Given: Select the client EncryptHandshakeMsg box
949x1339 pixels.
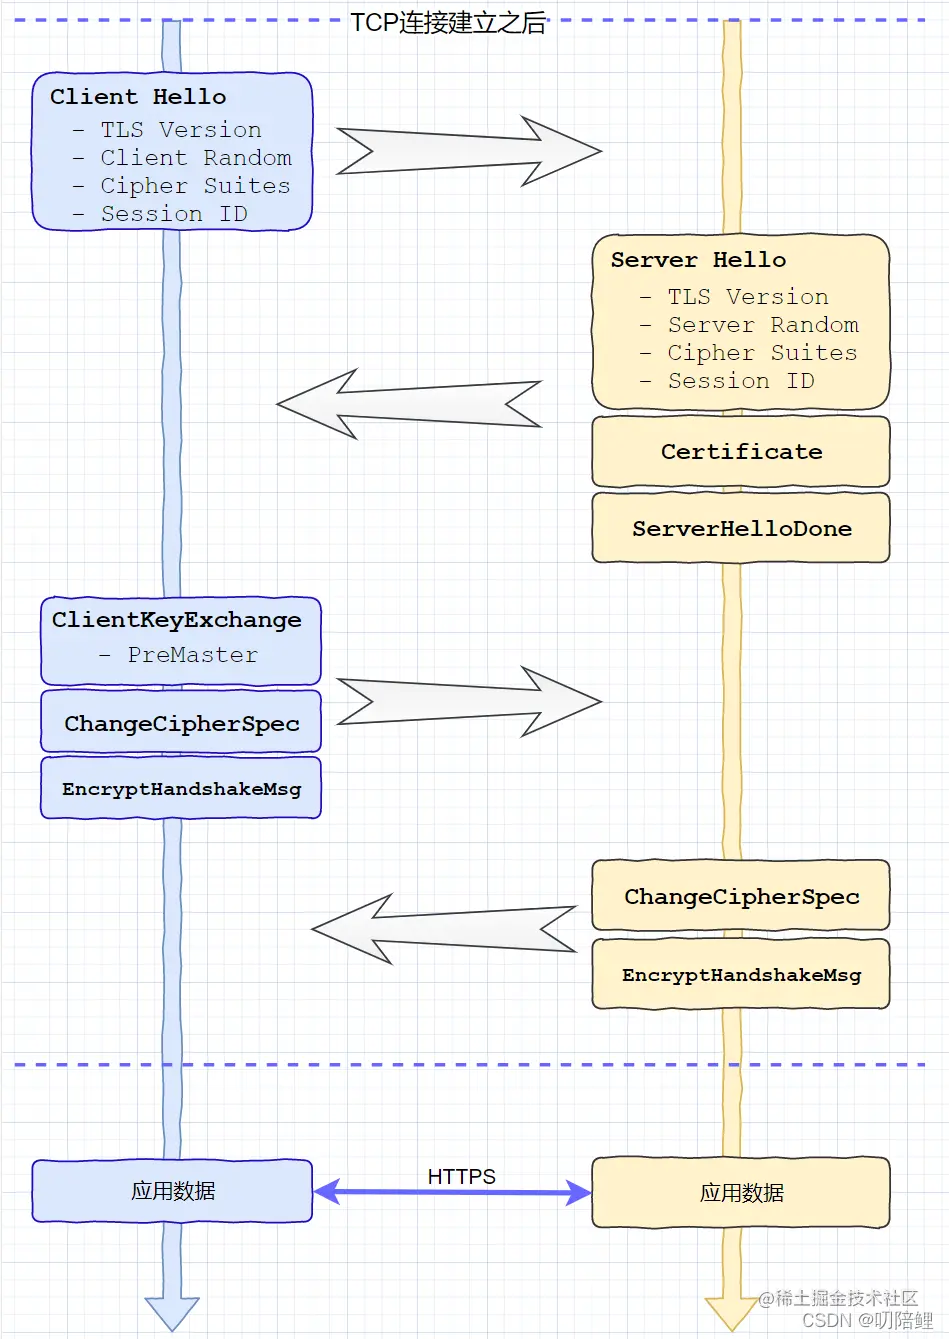Looking at the screenshot, I should click(181, 788).
